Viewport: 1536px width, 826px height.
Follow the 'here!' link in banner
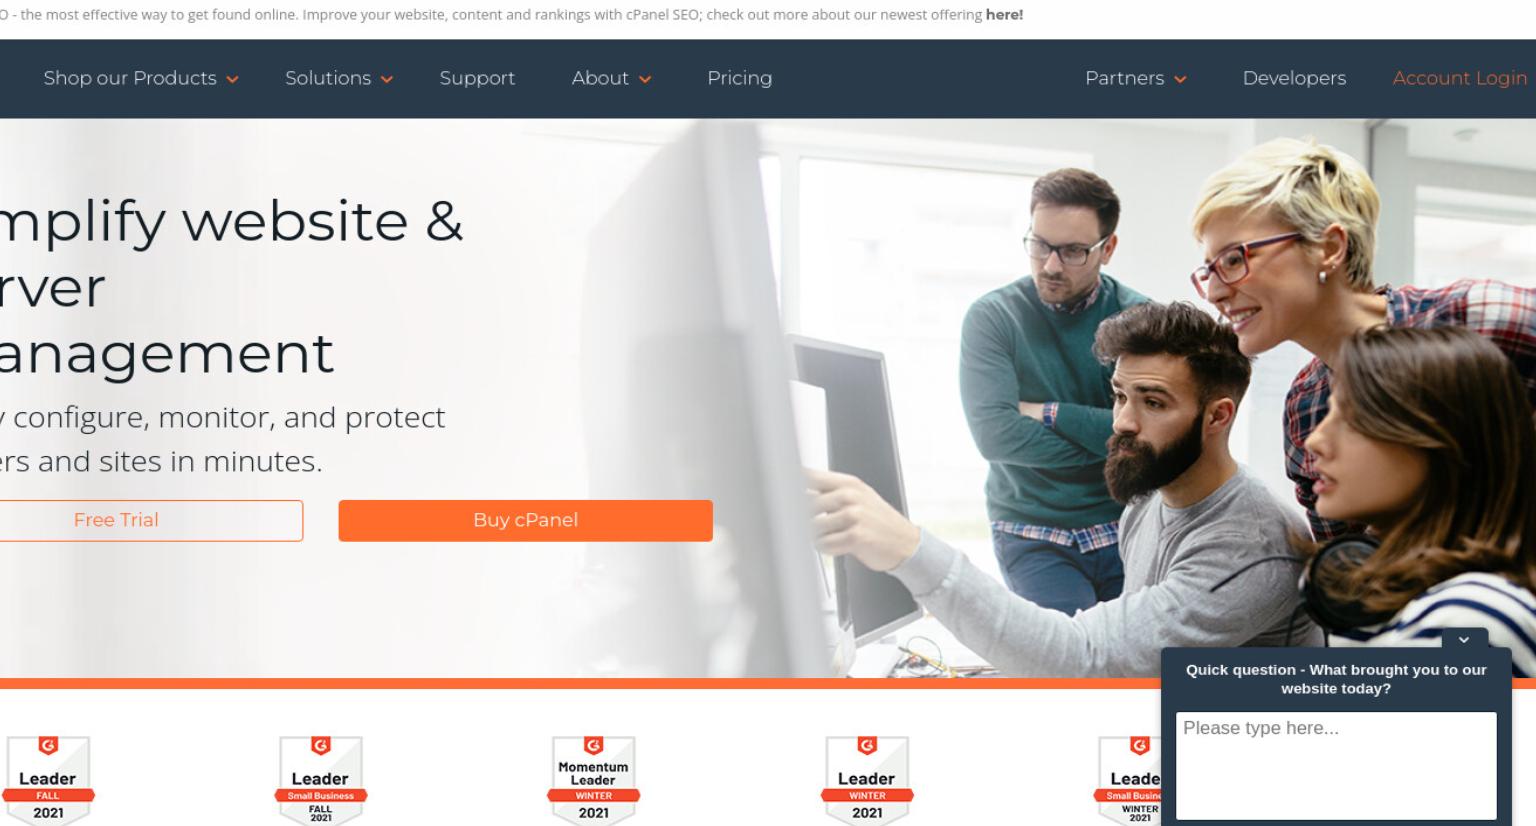pyautogui.click(x=1004, y=15)
